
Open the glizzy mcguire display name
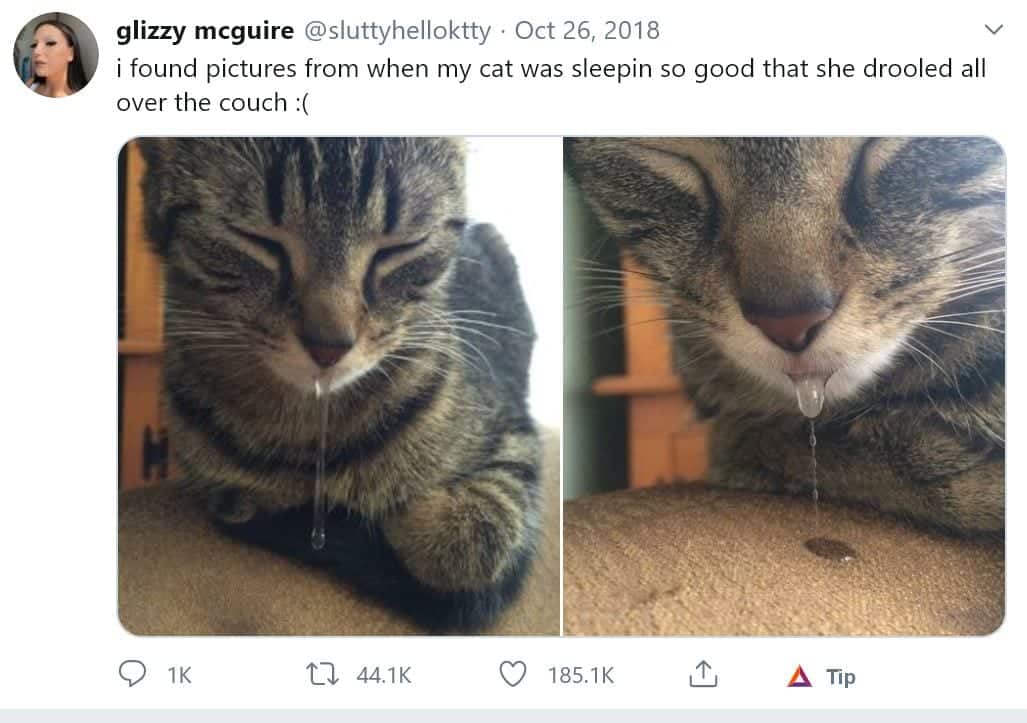[205, 30]
